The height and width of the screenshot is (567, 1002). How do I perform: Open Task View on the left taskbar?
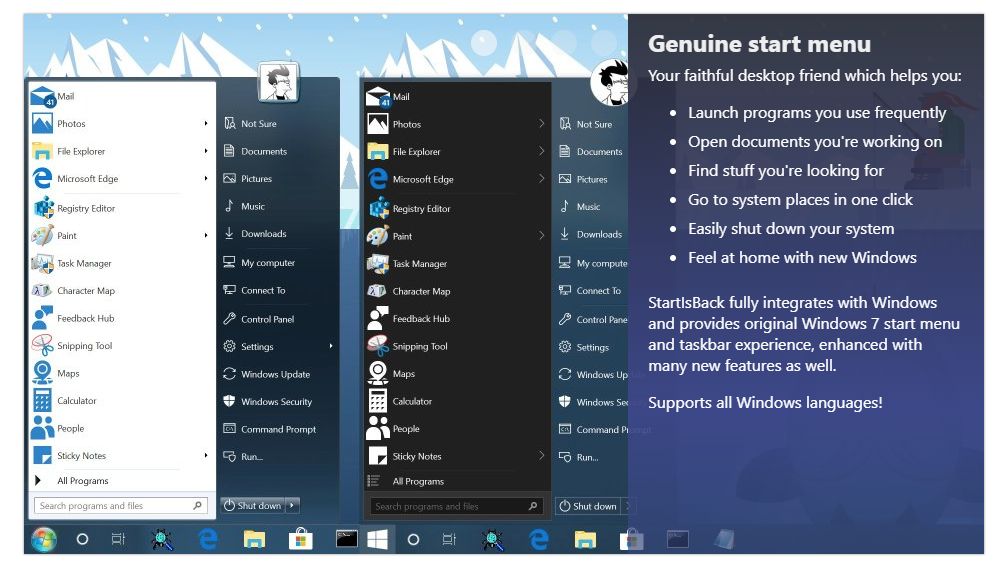click(x=118, y=540)
